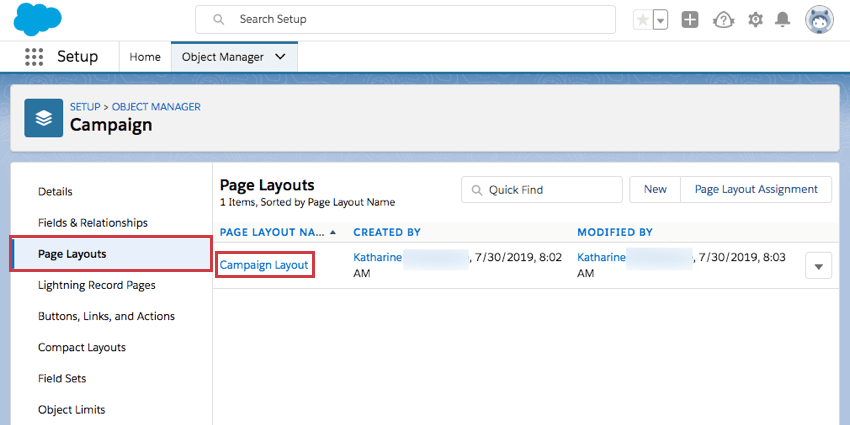
Task: Follow the SETUP breadcrumb link
Action: 85,107
